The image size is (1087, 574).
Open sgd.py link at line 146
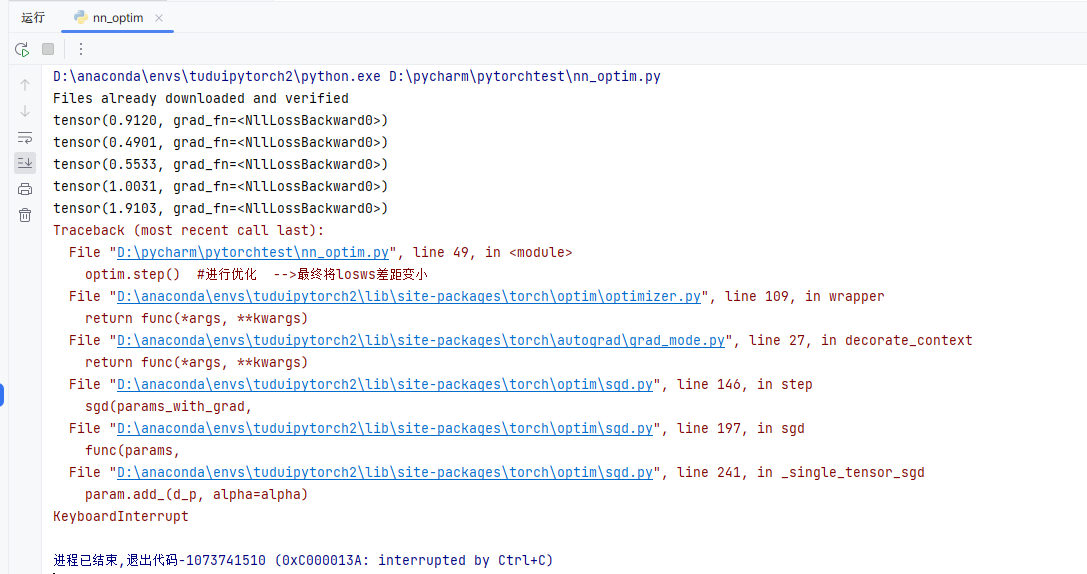click(385, 385)
